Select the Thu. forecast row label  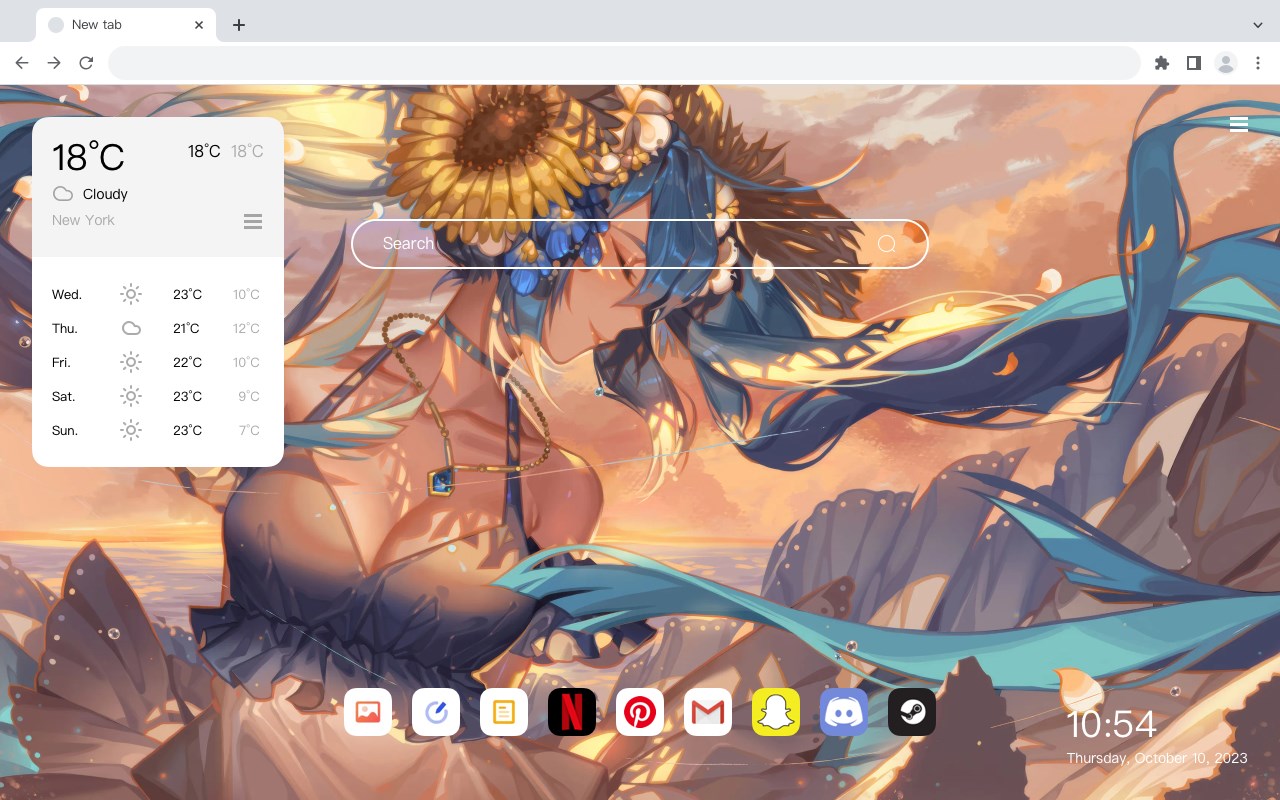tap(65, 329)
